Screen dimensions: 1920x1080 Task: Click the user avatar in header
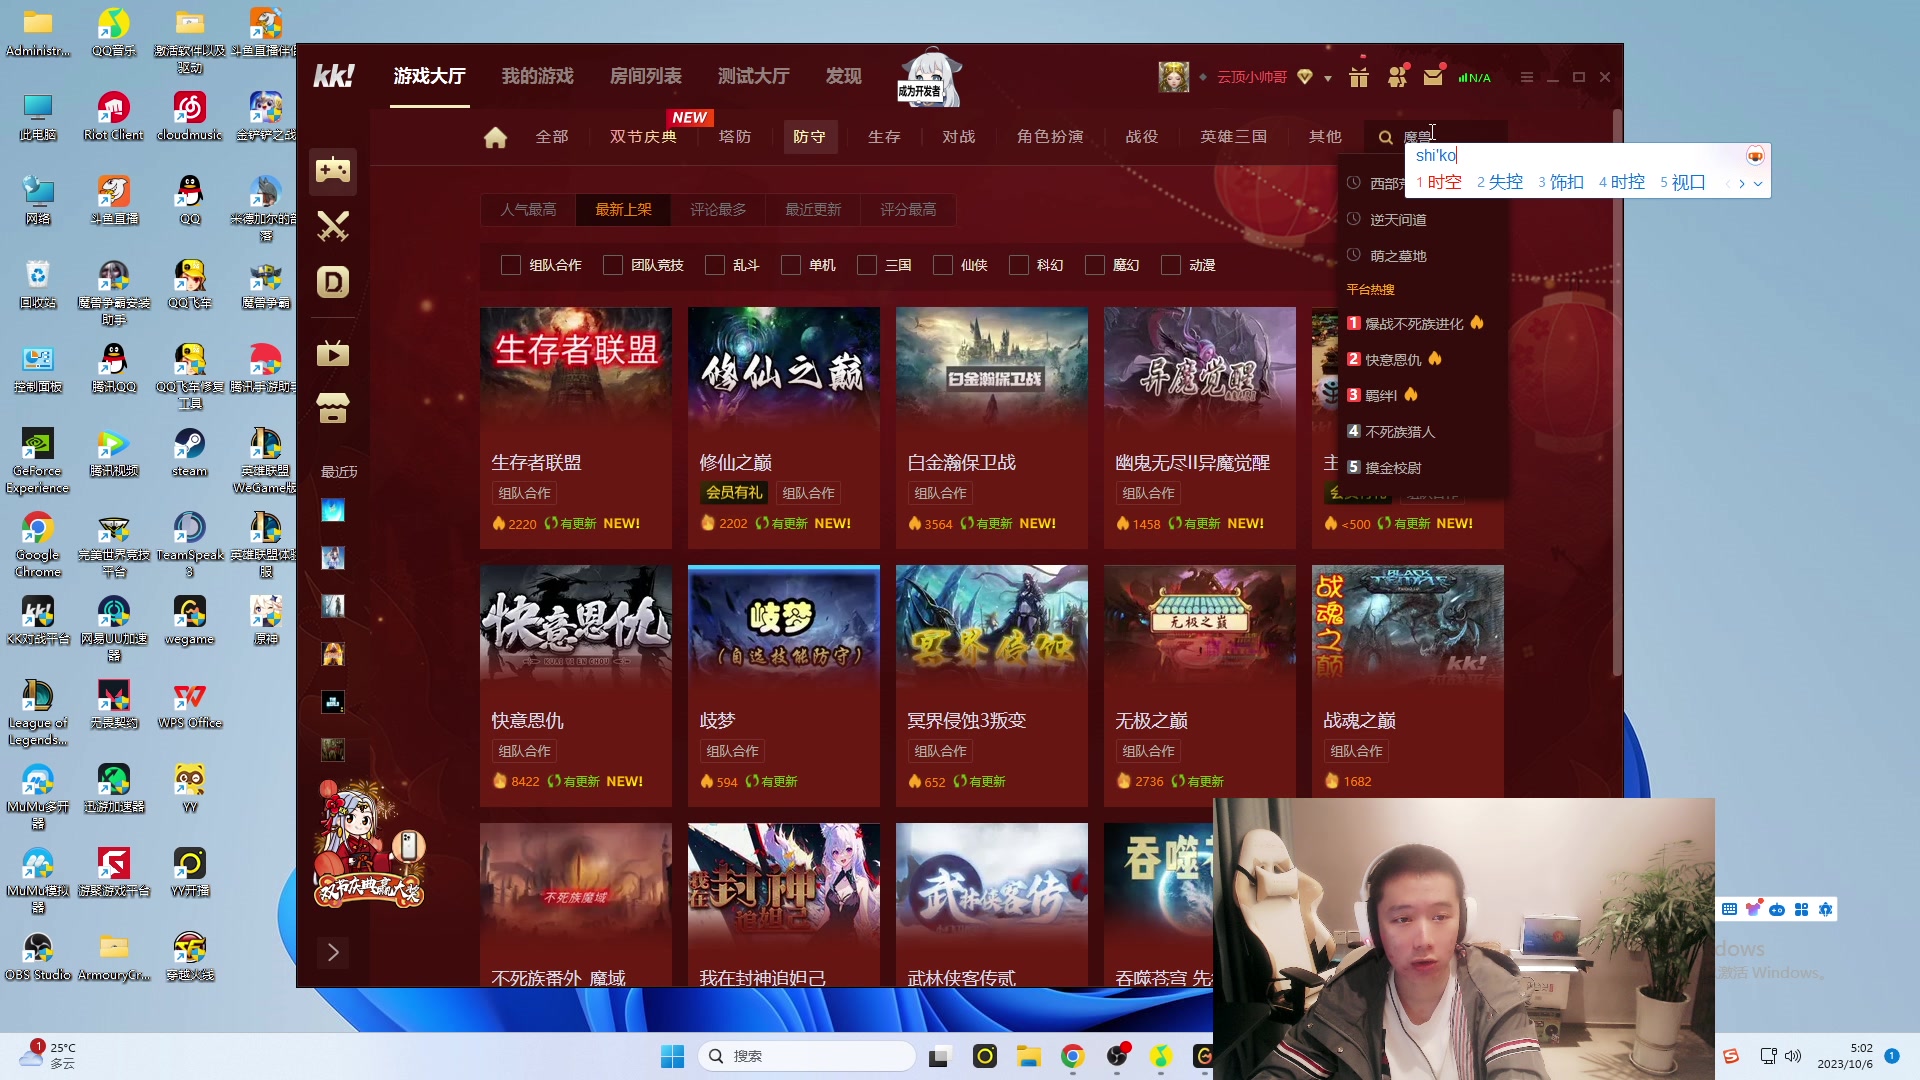point(1173,77)
